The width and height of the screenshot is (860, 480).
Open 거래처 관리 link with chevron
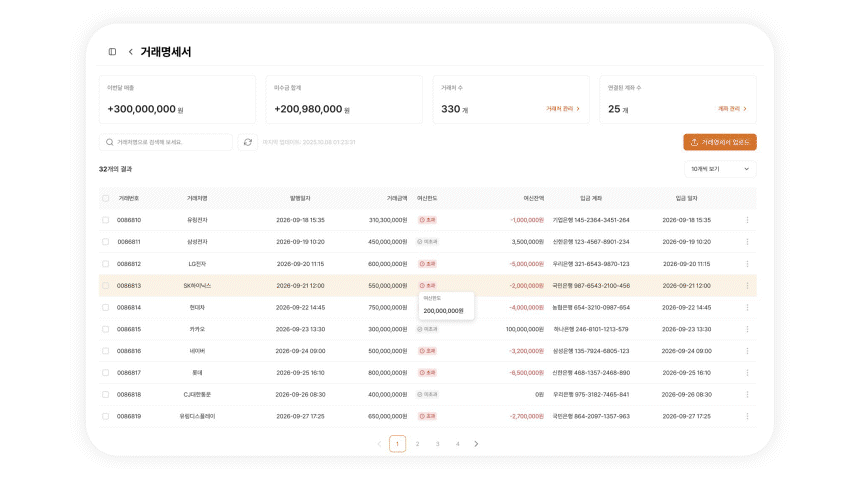562,109
